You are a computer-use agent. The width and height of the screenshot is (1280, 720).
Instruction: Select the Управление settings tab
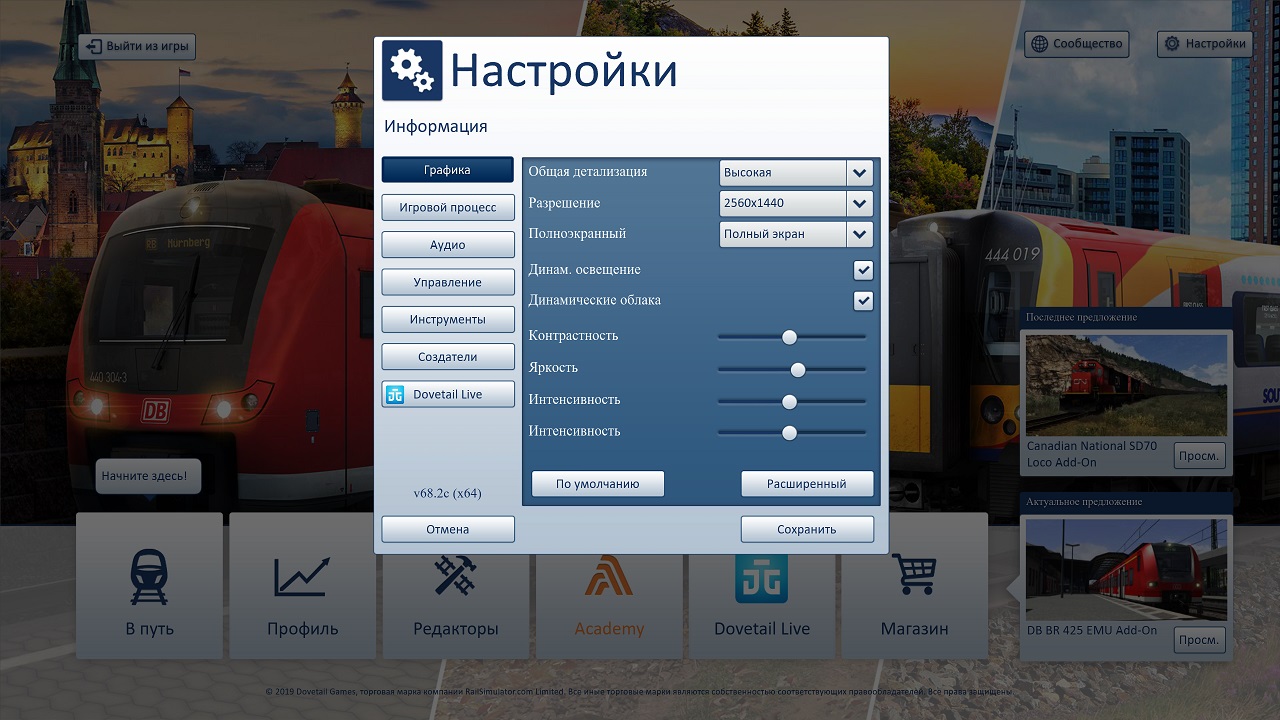[447, 283]
